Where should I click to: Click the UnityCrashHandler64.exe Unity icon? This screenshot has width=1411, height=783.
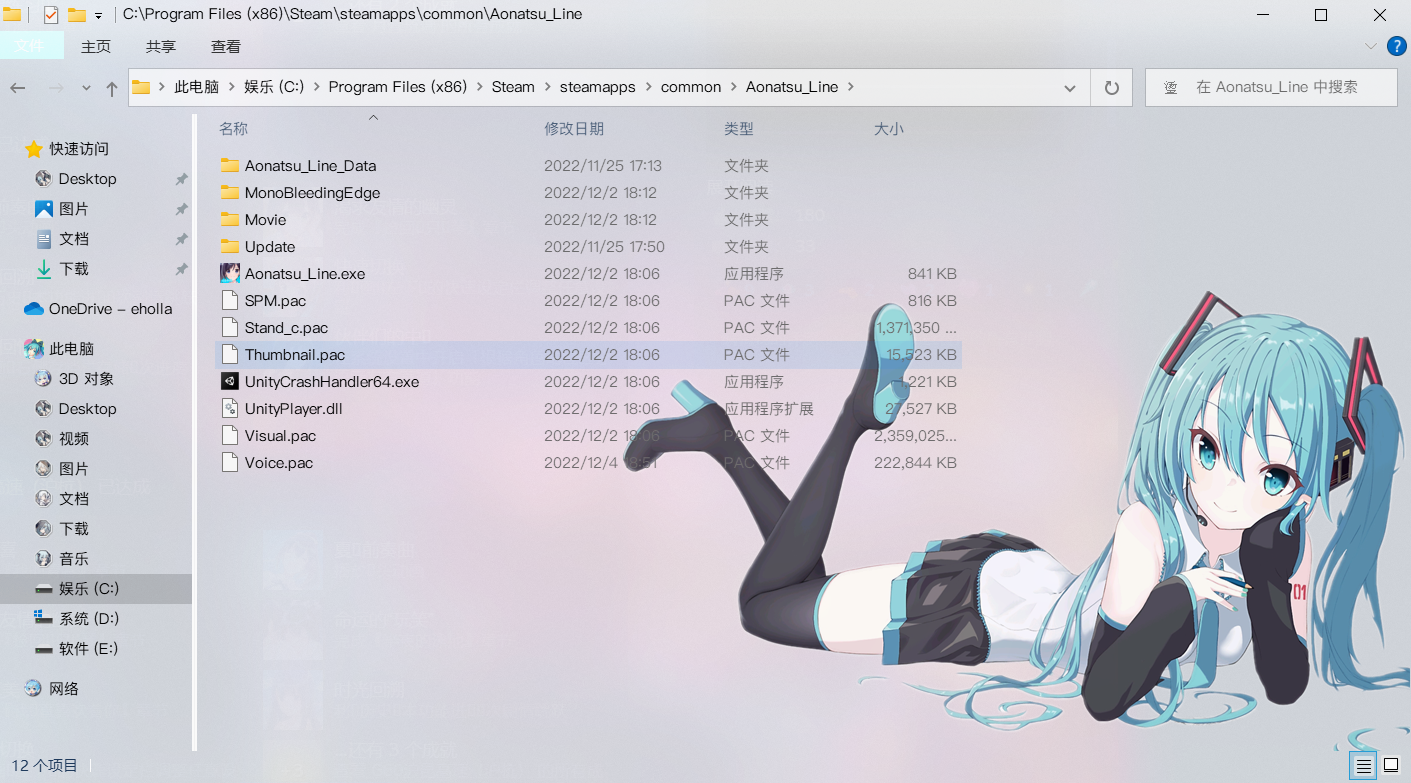pos(230,382)
